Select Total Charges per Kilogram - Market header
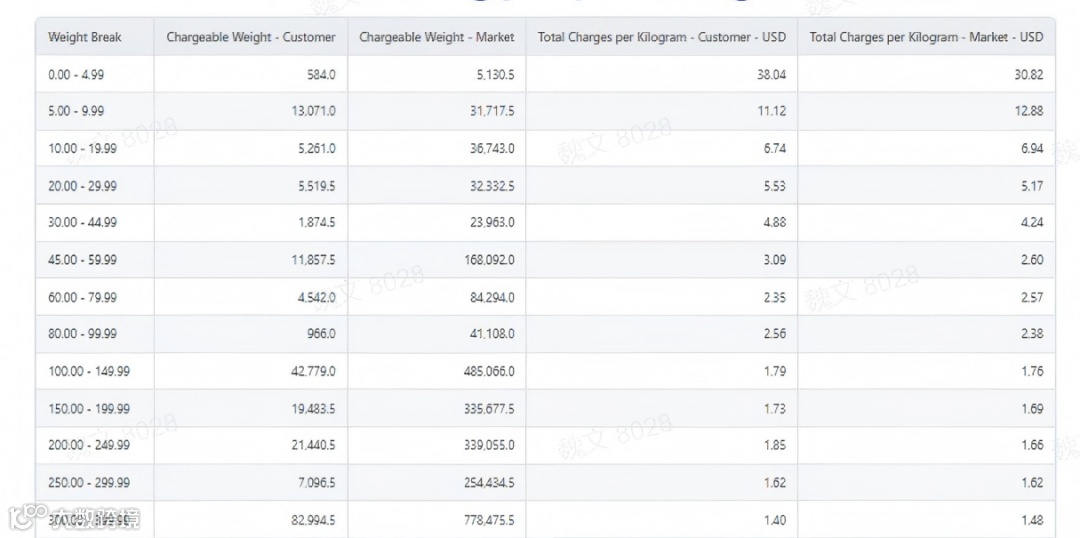 pyautogui.click(x=926, y=37)
